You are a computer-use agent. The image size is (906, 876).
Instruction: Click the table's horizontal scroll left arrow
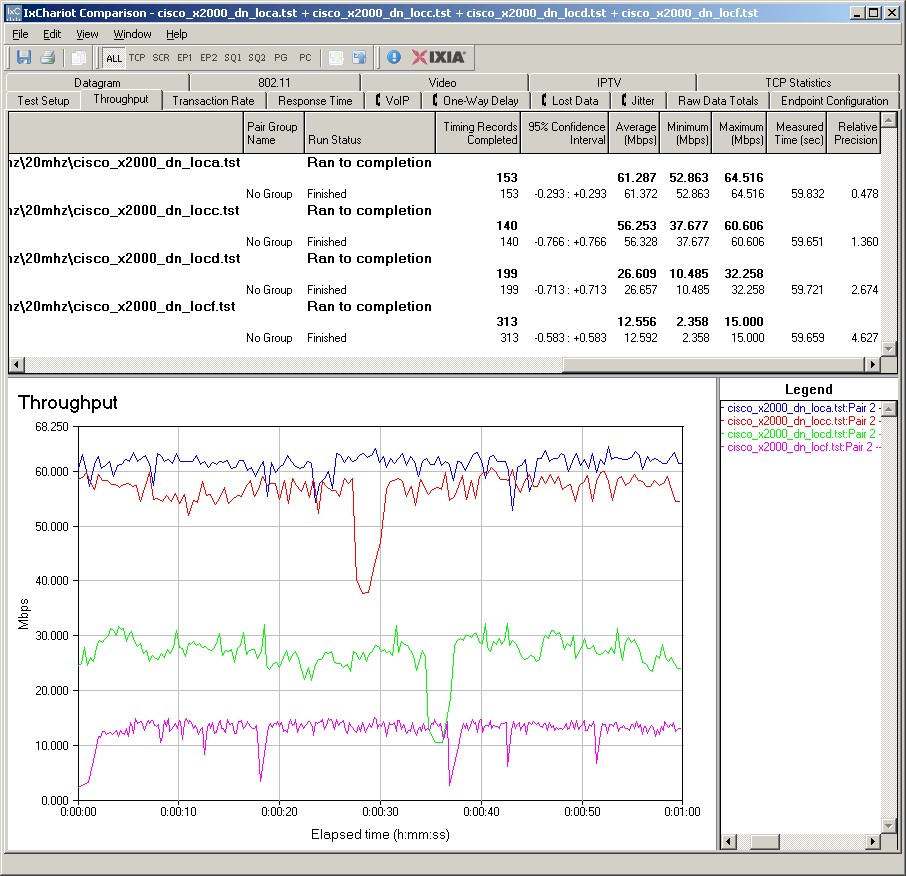(16, 364)
